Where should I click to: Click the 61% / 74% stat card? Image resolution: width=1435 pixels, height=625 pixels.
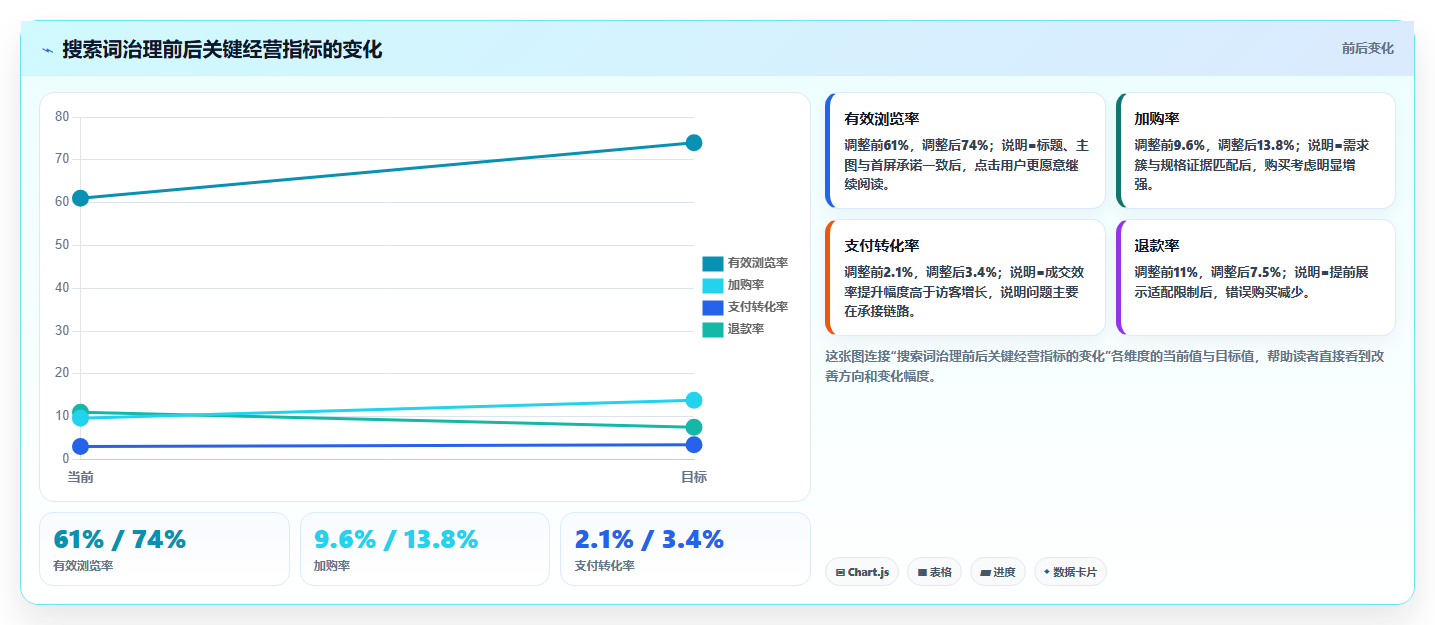pos(164,549)
